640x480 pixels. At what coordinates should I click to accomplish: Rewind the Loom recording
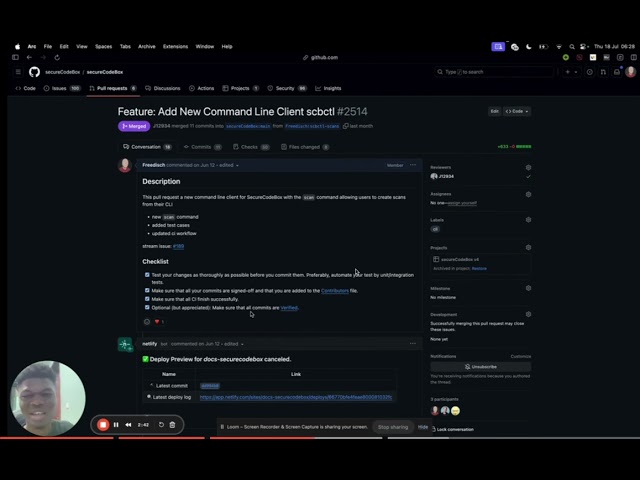(x=128, y=425)
